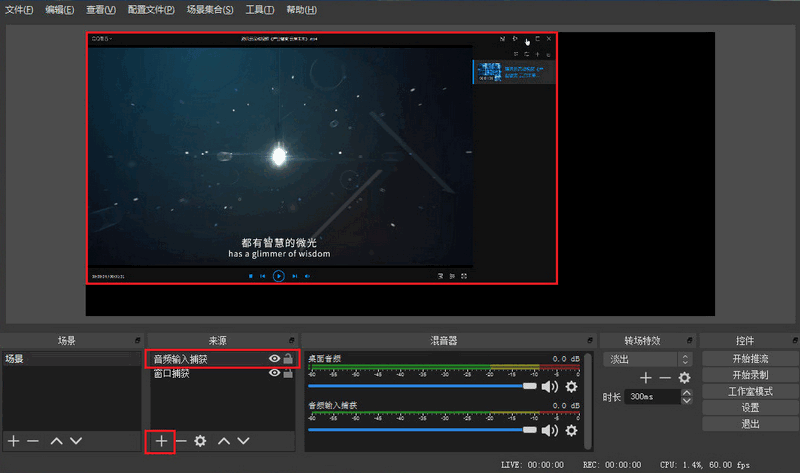Lock the 窗口捕获 source
This screenshot has width=800, height=473.
click(288, 373)
